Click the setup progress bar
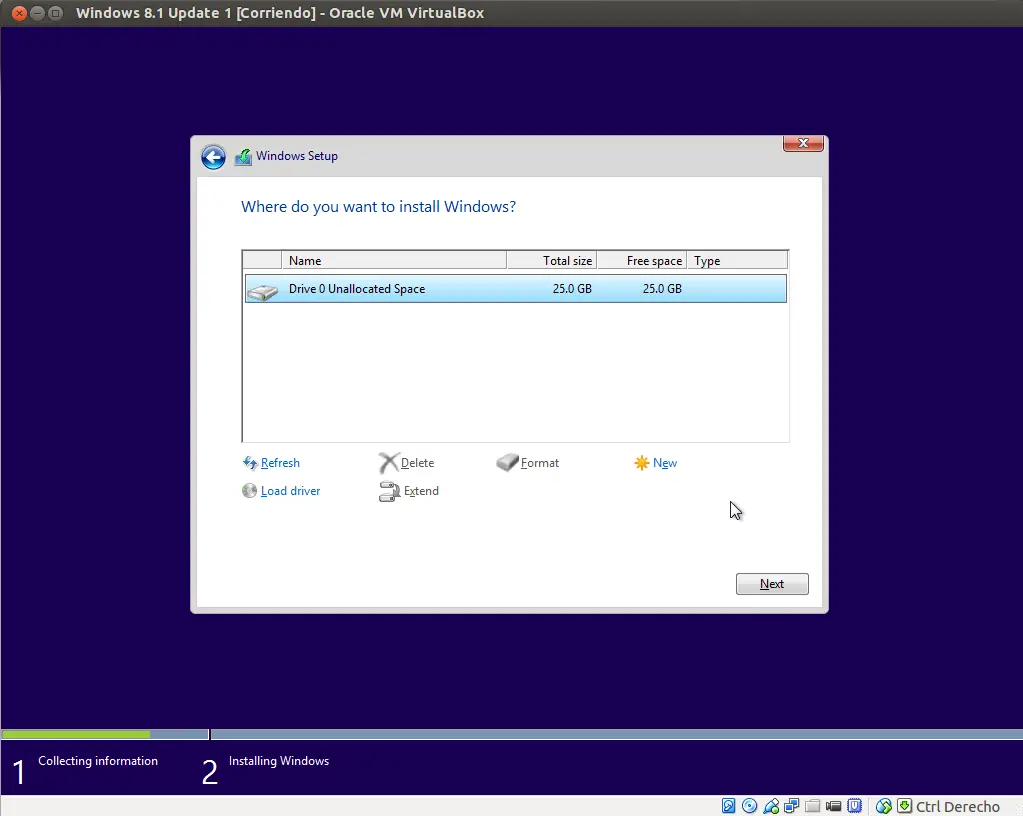 pos(512,734)
